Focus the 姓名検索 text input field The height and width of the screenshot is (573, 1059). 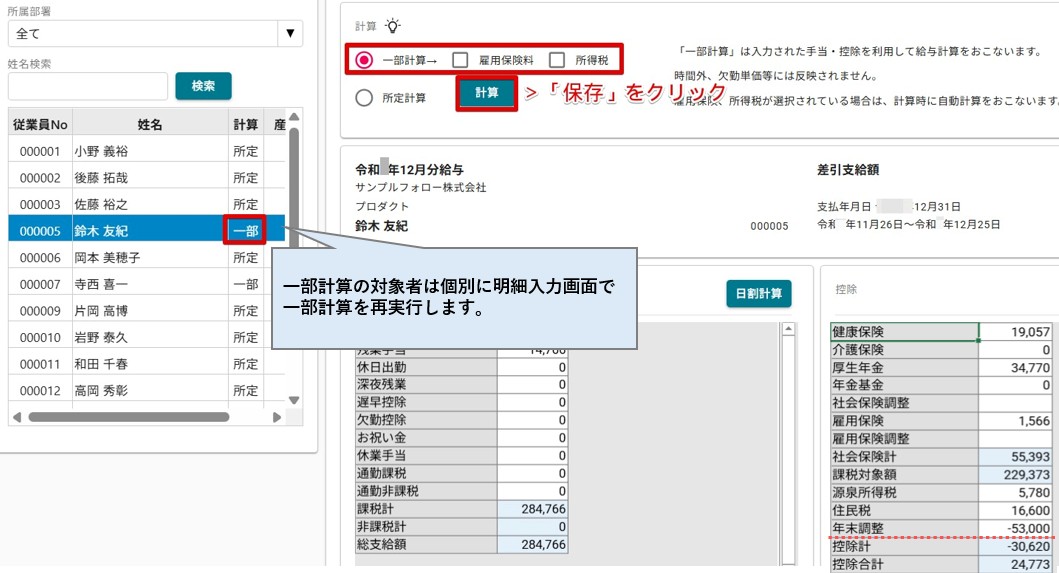pyautogui.click(x=88, y=86)
